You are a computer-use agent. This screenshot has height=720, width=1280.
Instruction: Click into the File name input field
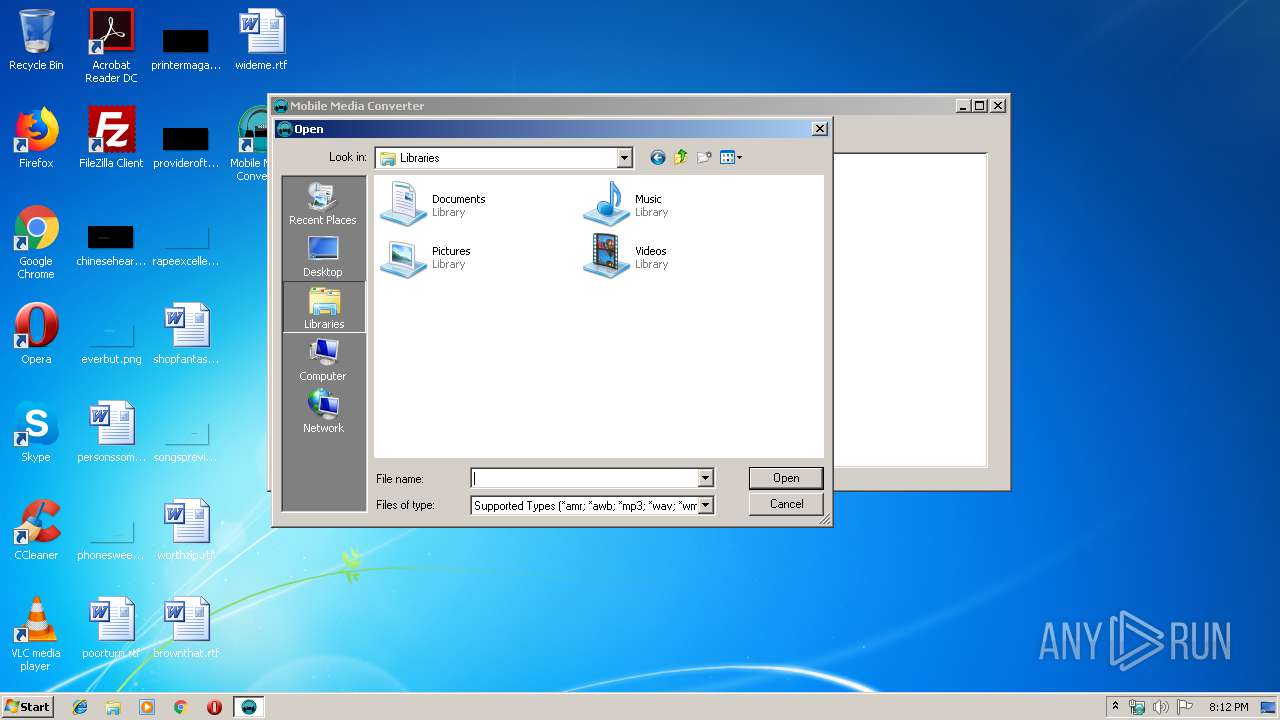coord(584,478)
